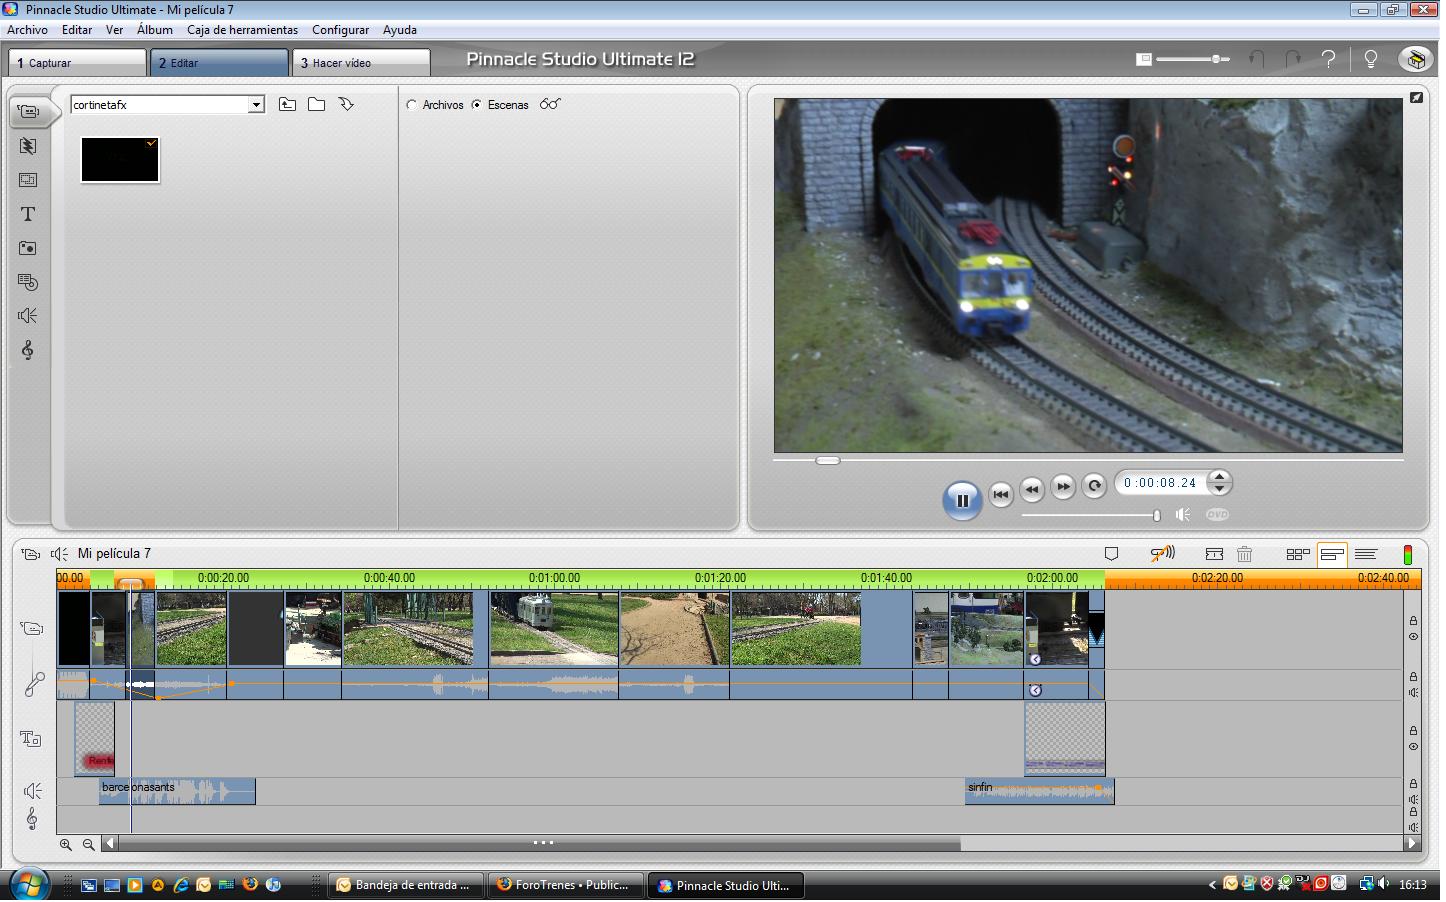
Task: Click the fast rewind button
Action: (x=1032, y=489)
